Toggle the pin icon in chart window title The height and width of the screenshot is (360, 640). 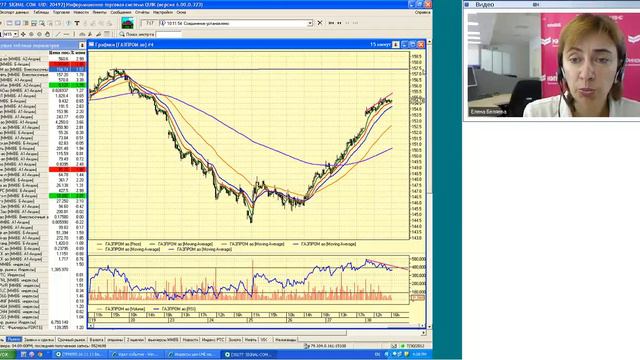click(x=396, y=44)
